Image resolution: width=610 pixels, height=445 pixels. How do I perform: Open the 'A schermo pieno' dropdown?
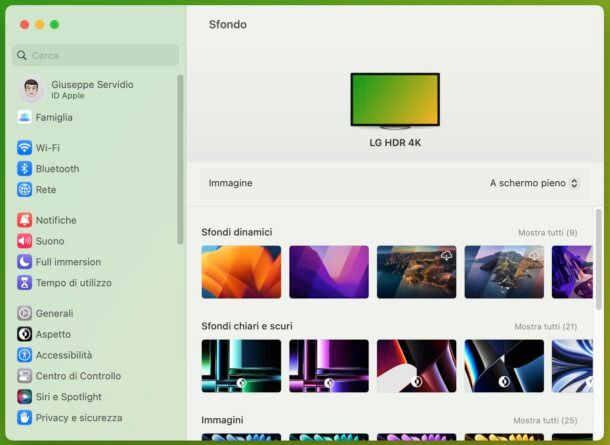click(x=535, y=183)
